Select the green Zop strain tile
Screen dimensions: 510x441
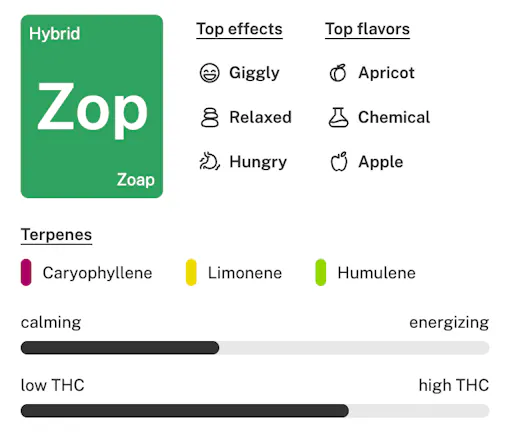pos(92,106)
